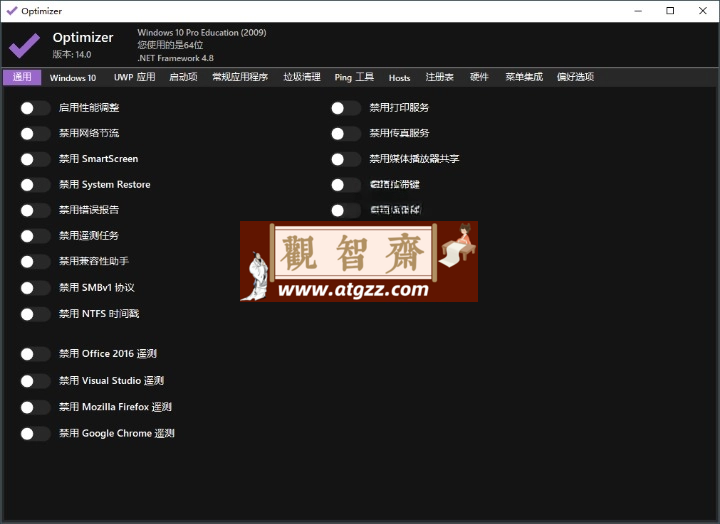Screen dimensions: 720x524
Task: Click the 版本: 14.0 version text
Action: tap(72, 54)
